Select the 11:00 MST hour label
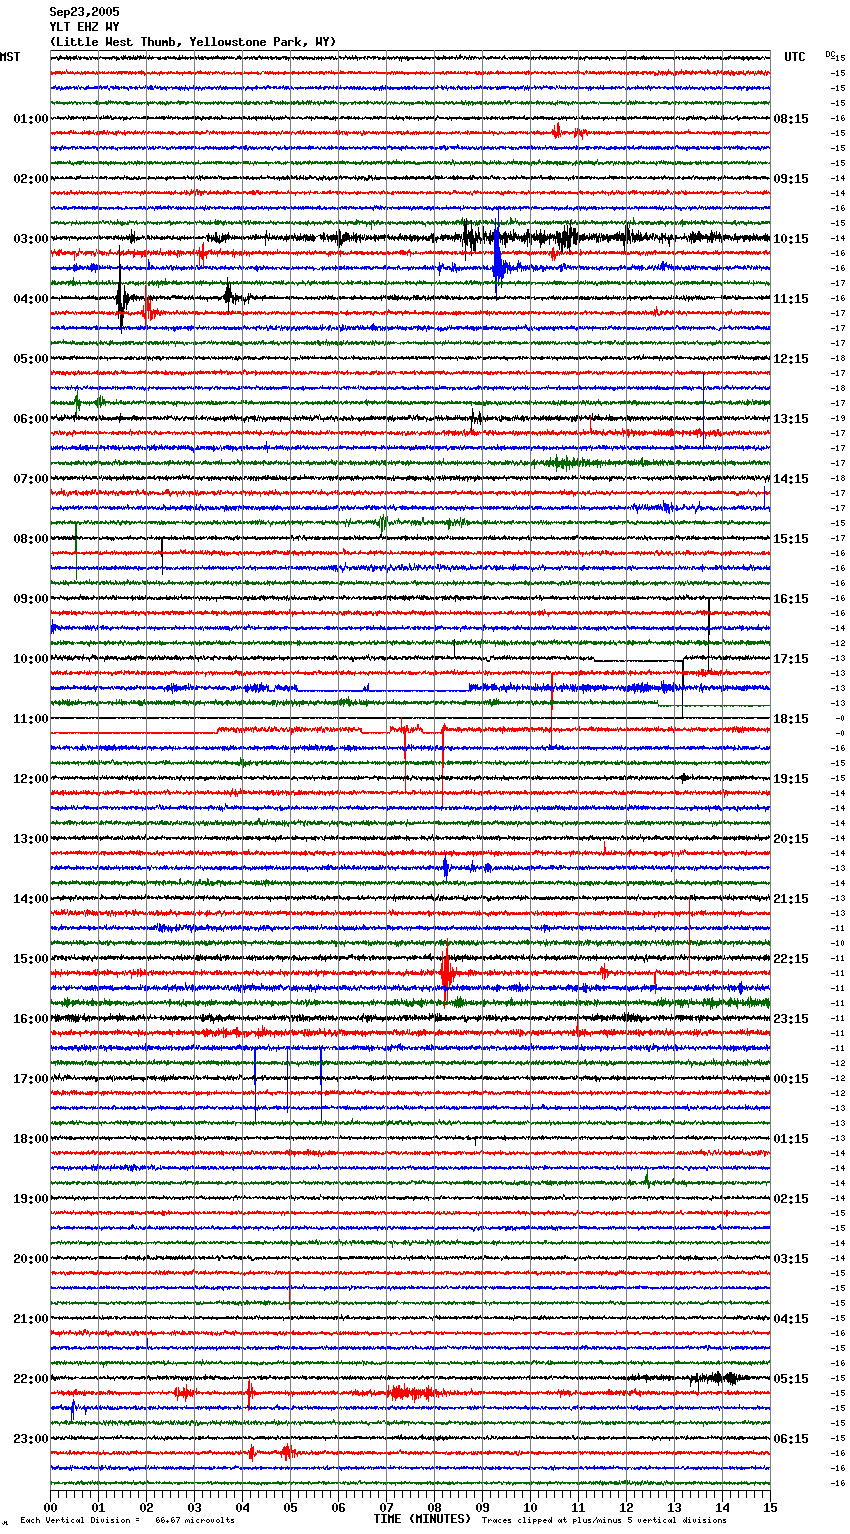Image resolution: width=850 pixels, height=1534 pixels. pyautogui.click(x=31, y=719)
